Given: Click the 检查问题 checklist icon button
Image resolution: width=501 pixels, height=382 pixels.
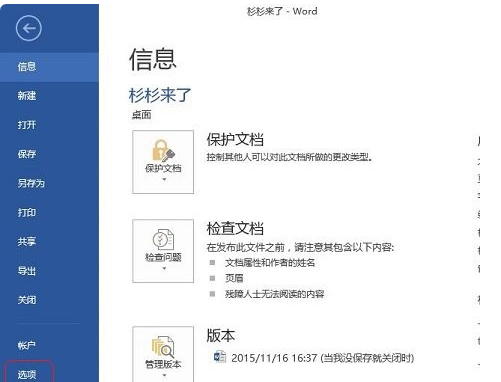Looking at the screenshot, I should (163, 251).
